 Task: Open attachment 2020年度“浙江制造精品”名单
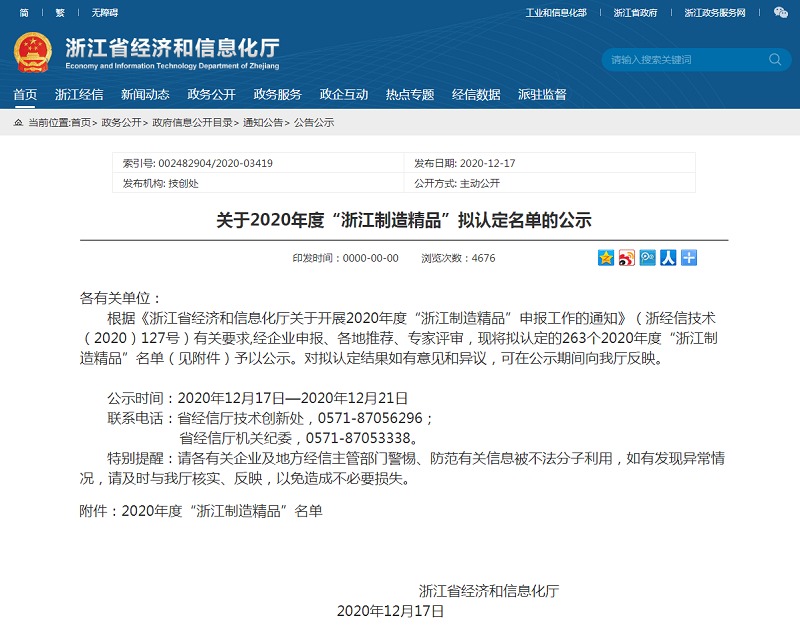[x=222, y=511]
